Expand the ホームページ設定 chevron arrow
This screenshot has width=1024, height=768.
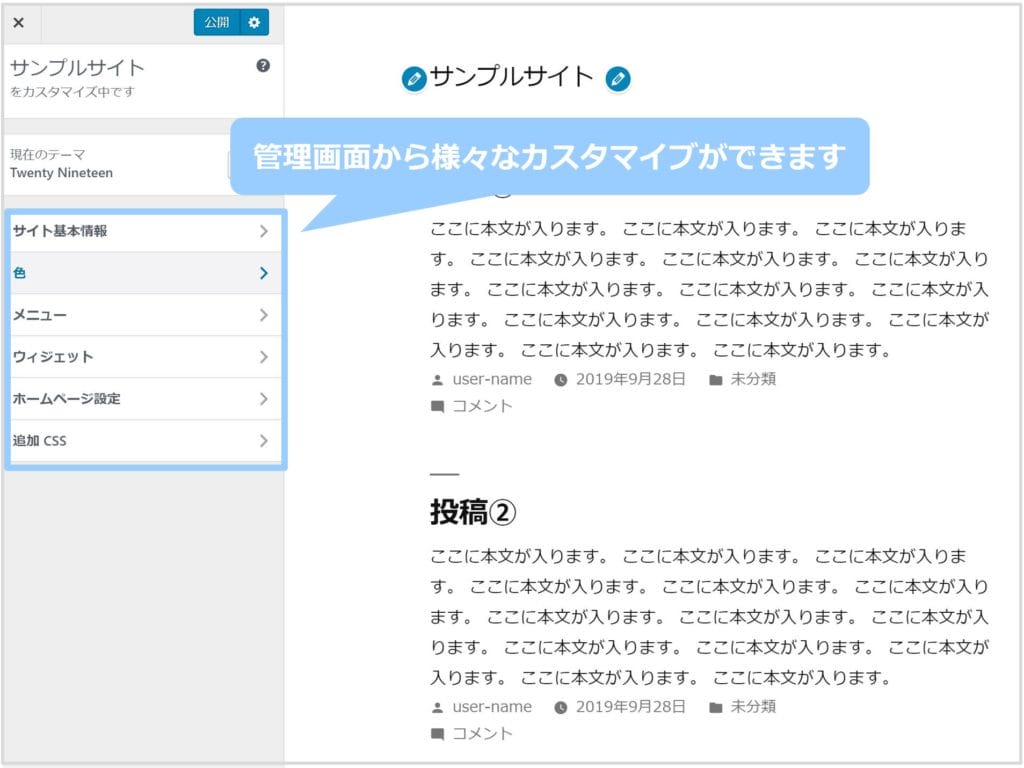(263, 399)
